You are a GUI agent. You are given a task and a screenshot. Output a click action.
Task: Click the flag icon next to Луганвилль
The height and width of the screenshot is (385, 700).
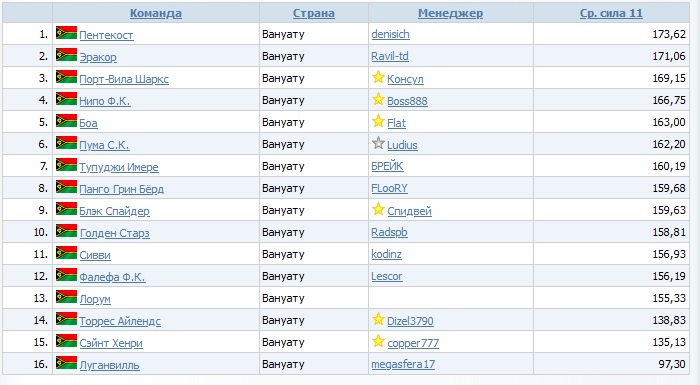[x=67, y=363]
